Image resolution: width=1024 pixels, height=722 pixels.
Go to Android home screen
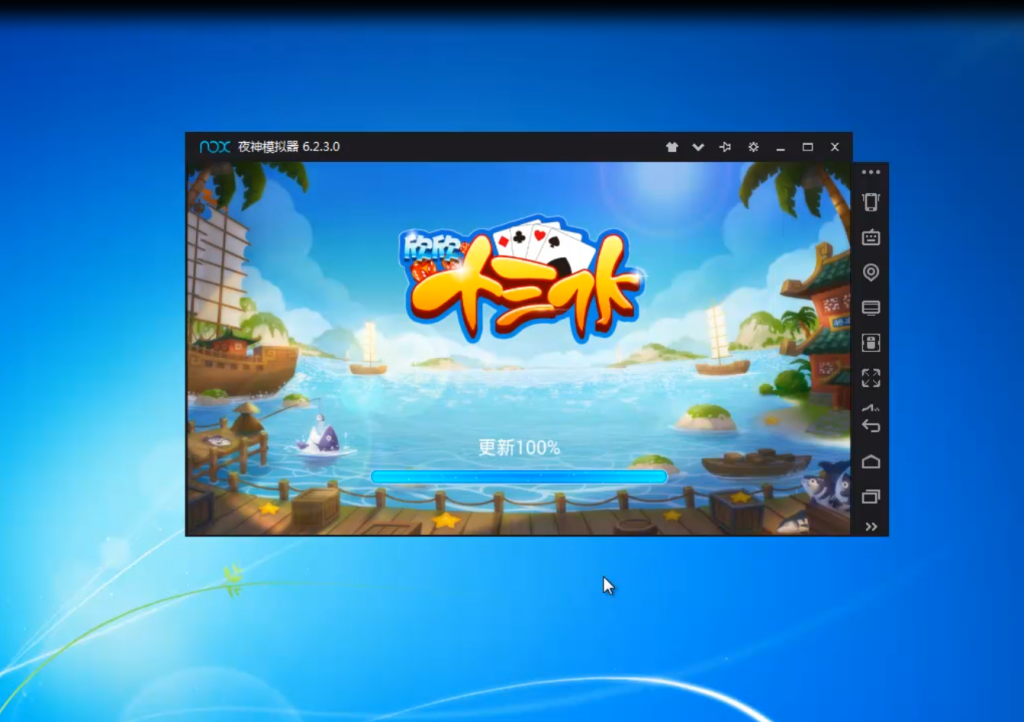click(871, 462)
